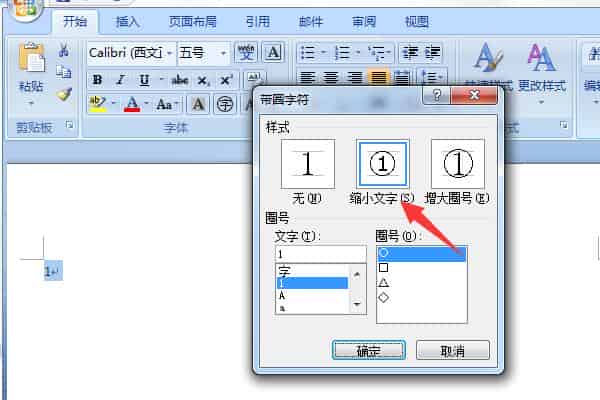Viewport: 600px width, 400px height.
Task: Click the help question-mark button in the dialog
Action: click(437, 95)
